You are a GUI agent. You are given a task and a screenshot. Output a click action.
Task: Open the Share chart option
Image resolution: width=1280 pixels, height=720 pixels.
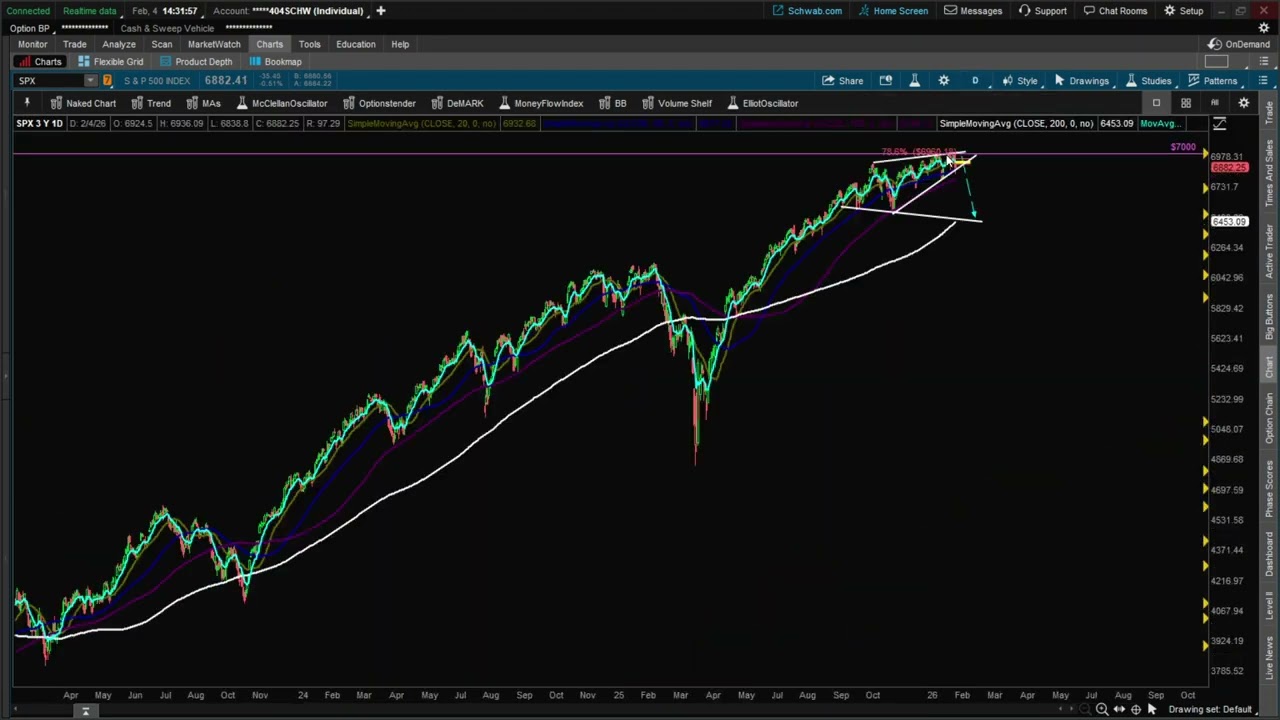point(842,81)
